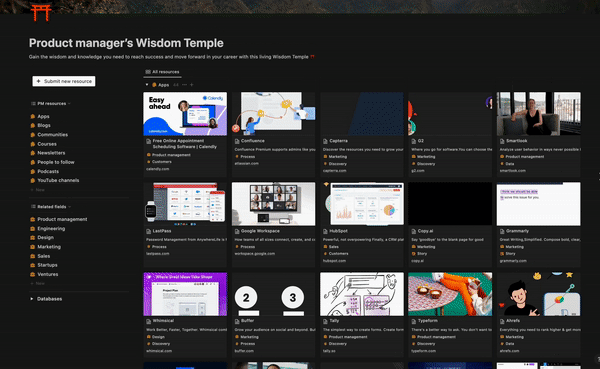The image size is (600, 369).
Task: Collapse the Apps group toggle triangle
Action: [x=147, y=85]
